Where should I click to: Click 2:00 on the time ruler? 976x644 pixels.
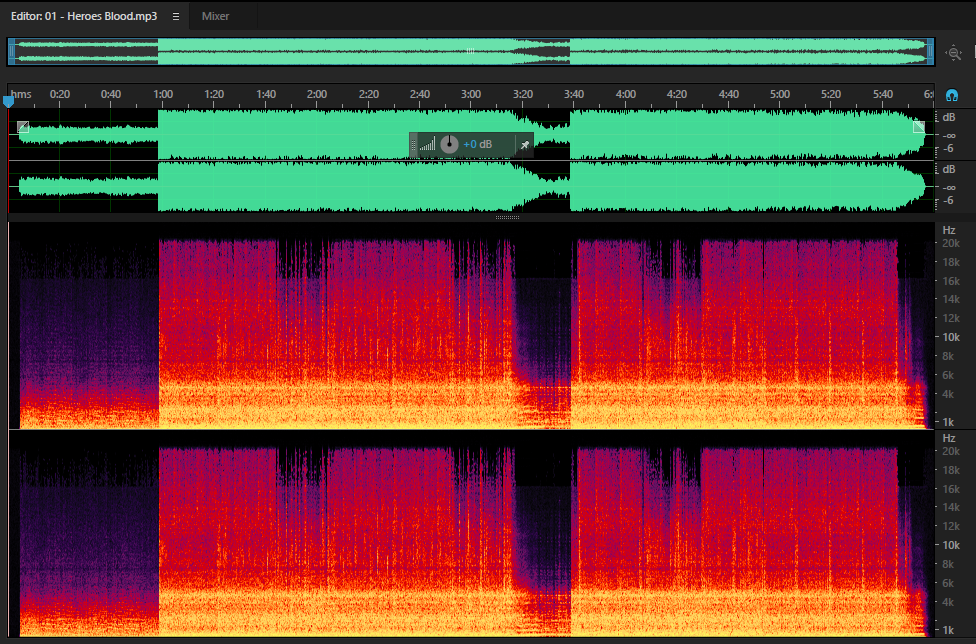tap(317, 94)
